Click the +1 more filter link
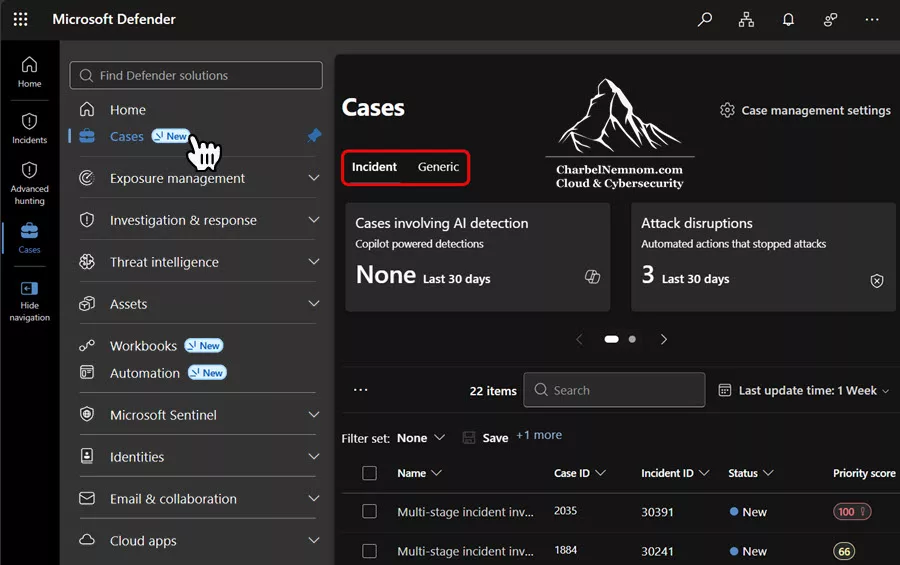 click(x=539, y=435)
